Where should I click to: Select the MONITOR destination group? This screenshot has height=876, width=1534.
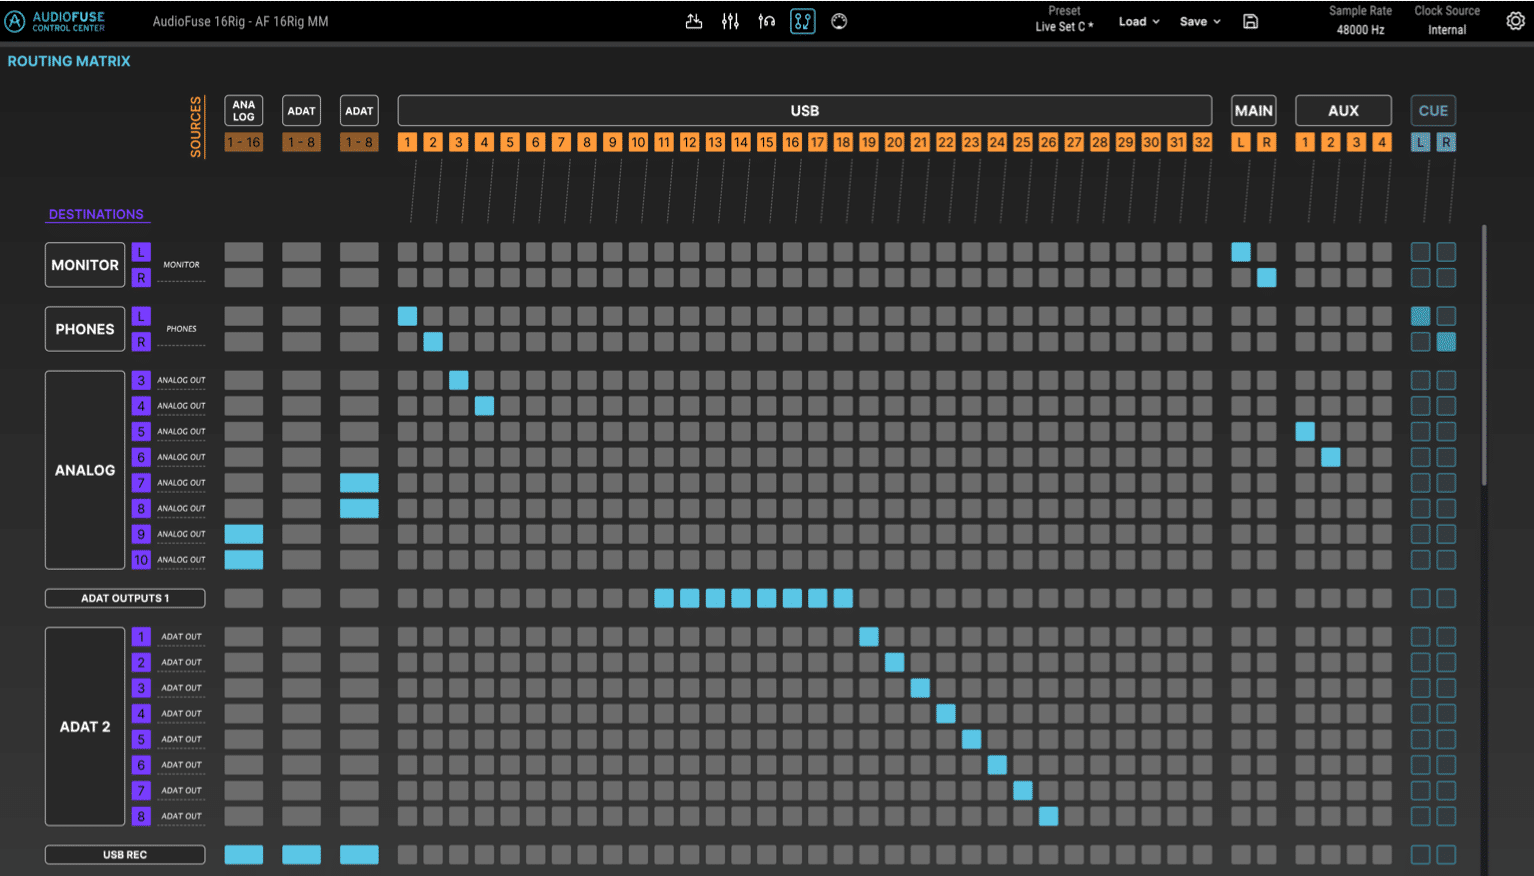(x=85, y=265)
